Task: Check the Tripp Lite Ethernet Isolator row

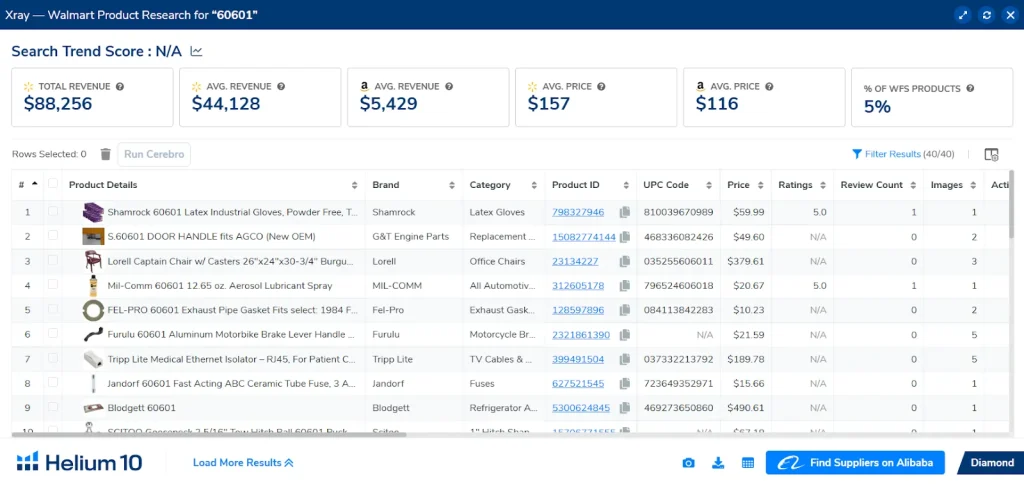Action: 53,359
